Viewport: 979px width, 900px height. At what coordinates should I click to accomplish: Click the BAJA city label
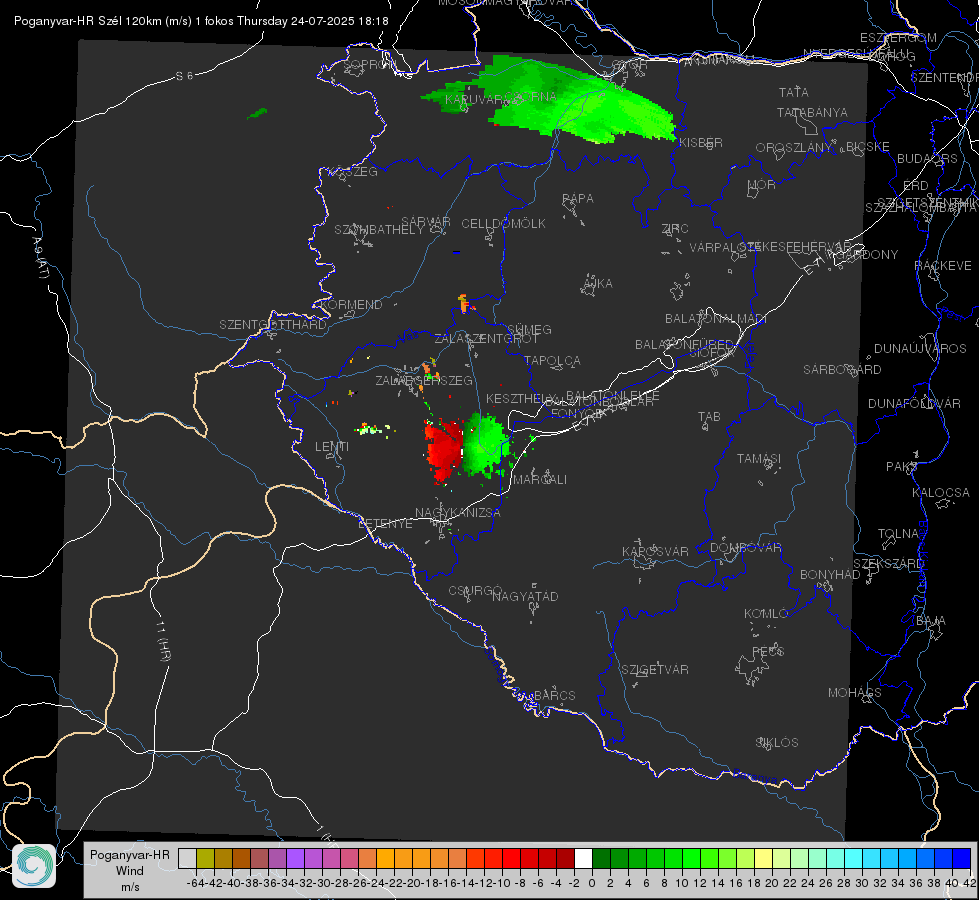pos(931,621)
